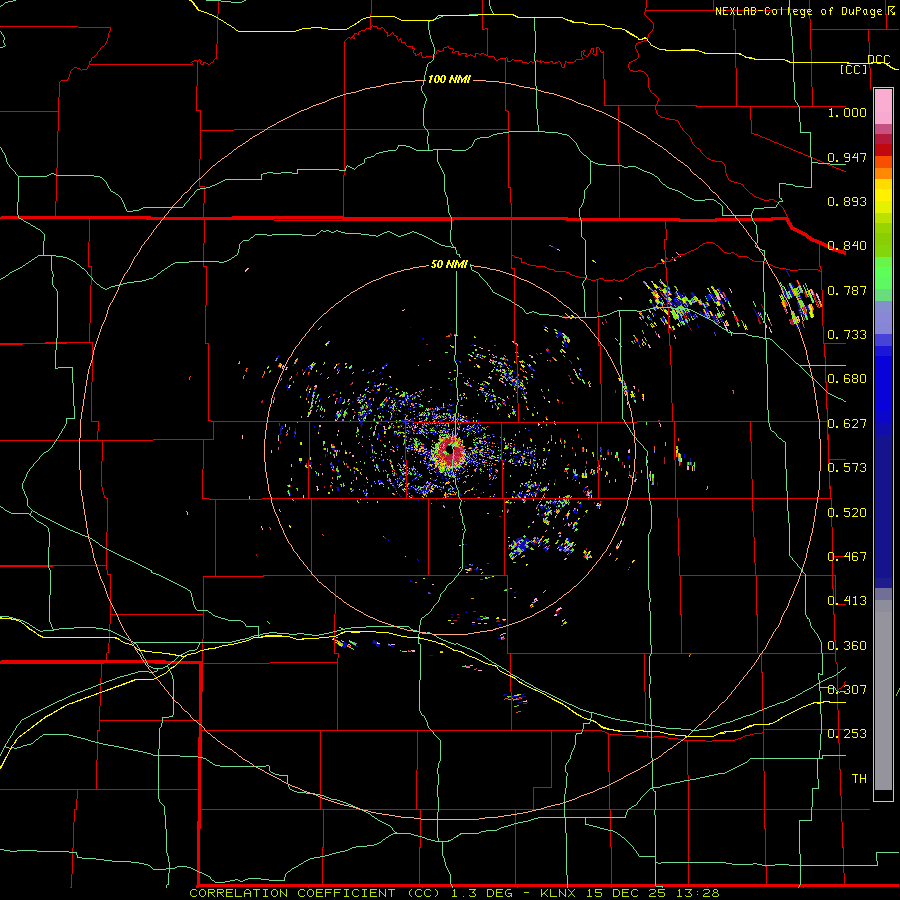Pick the 0.253 legend value

[847, 734]
